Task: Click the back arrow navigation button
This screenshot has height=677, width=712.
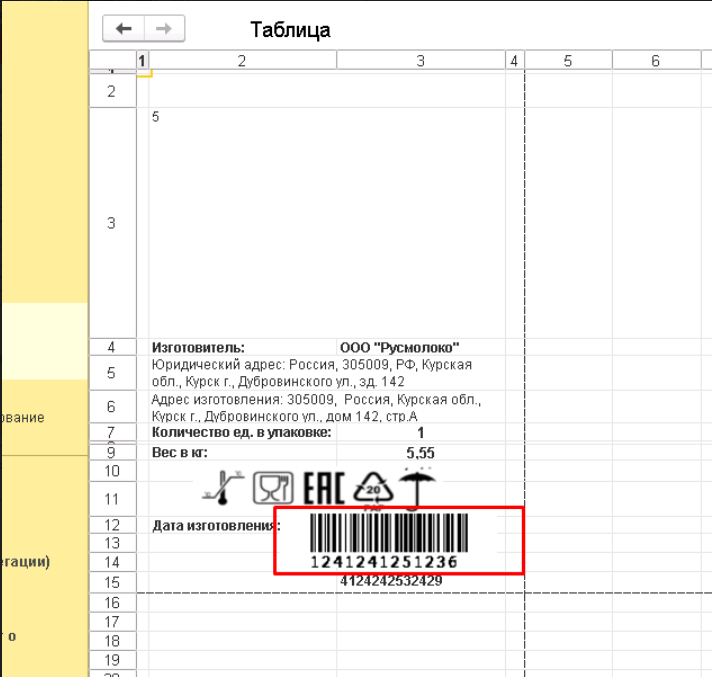Action: 124,29
